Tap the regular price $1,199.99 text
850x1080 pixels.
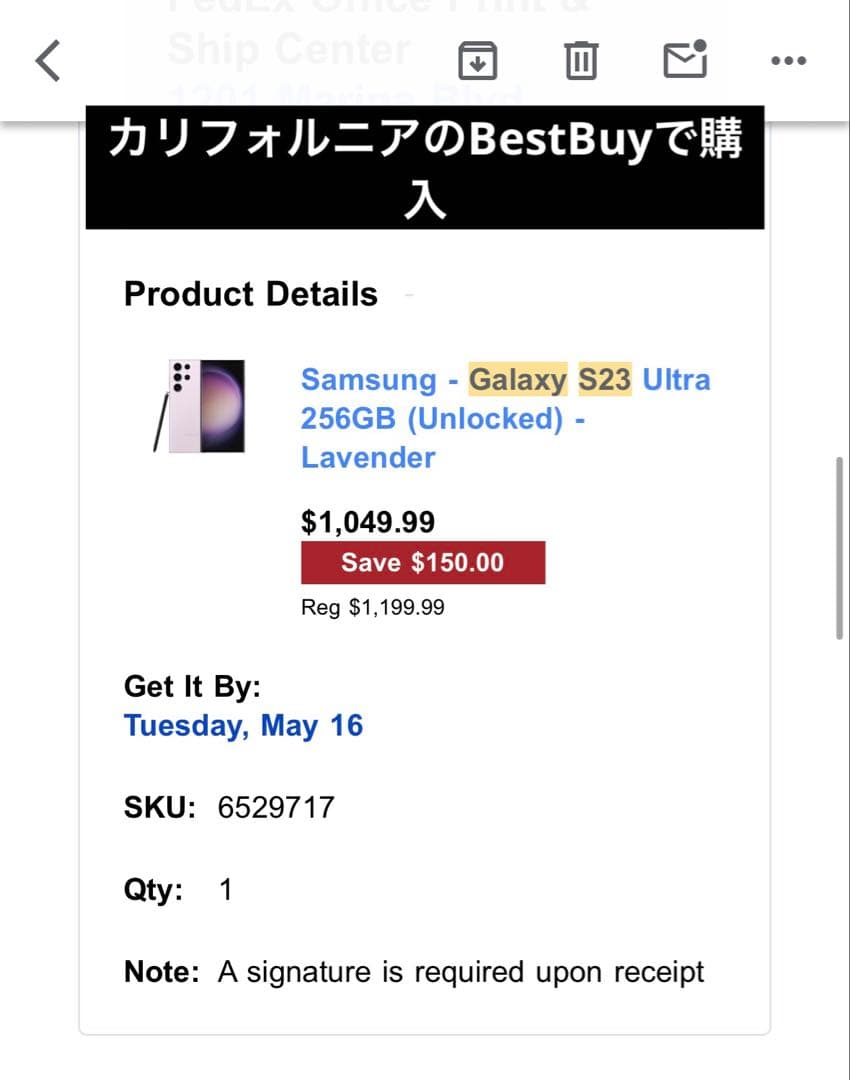tap(373, 606)
